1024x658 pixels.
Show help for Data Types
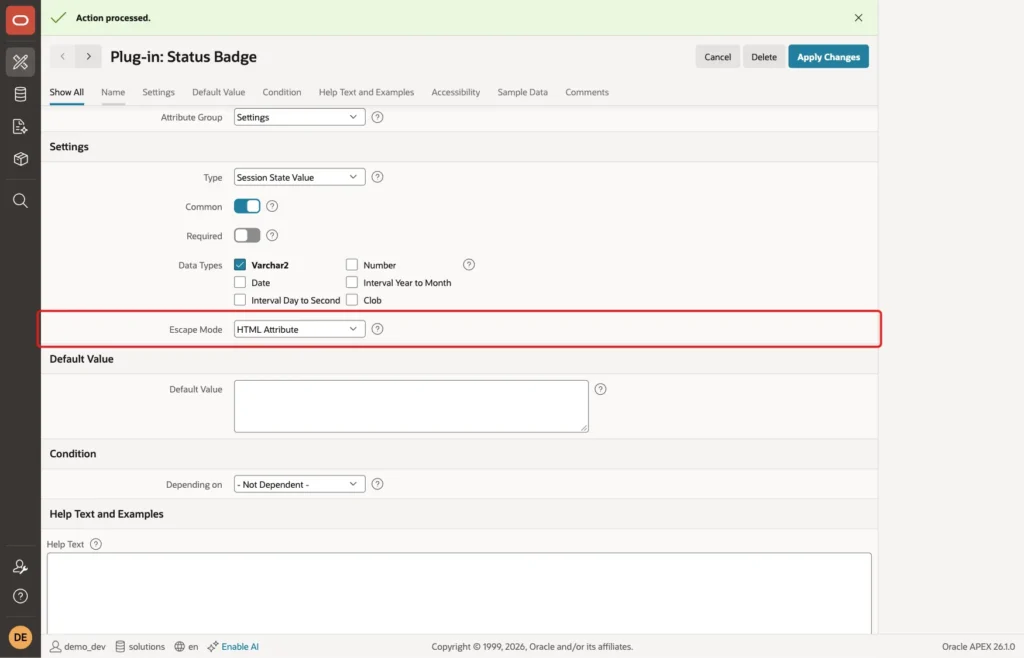click(469, 264)
